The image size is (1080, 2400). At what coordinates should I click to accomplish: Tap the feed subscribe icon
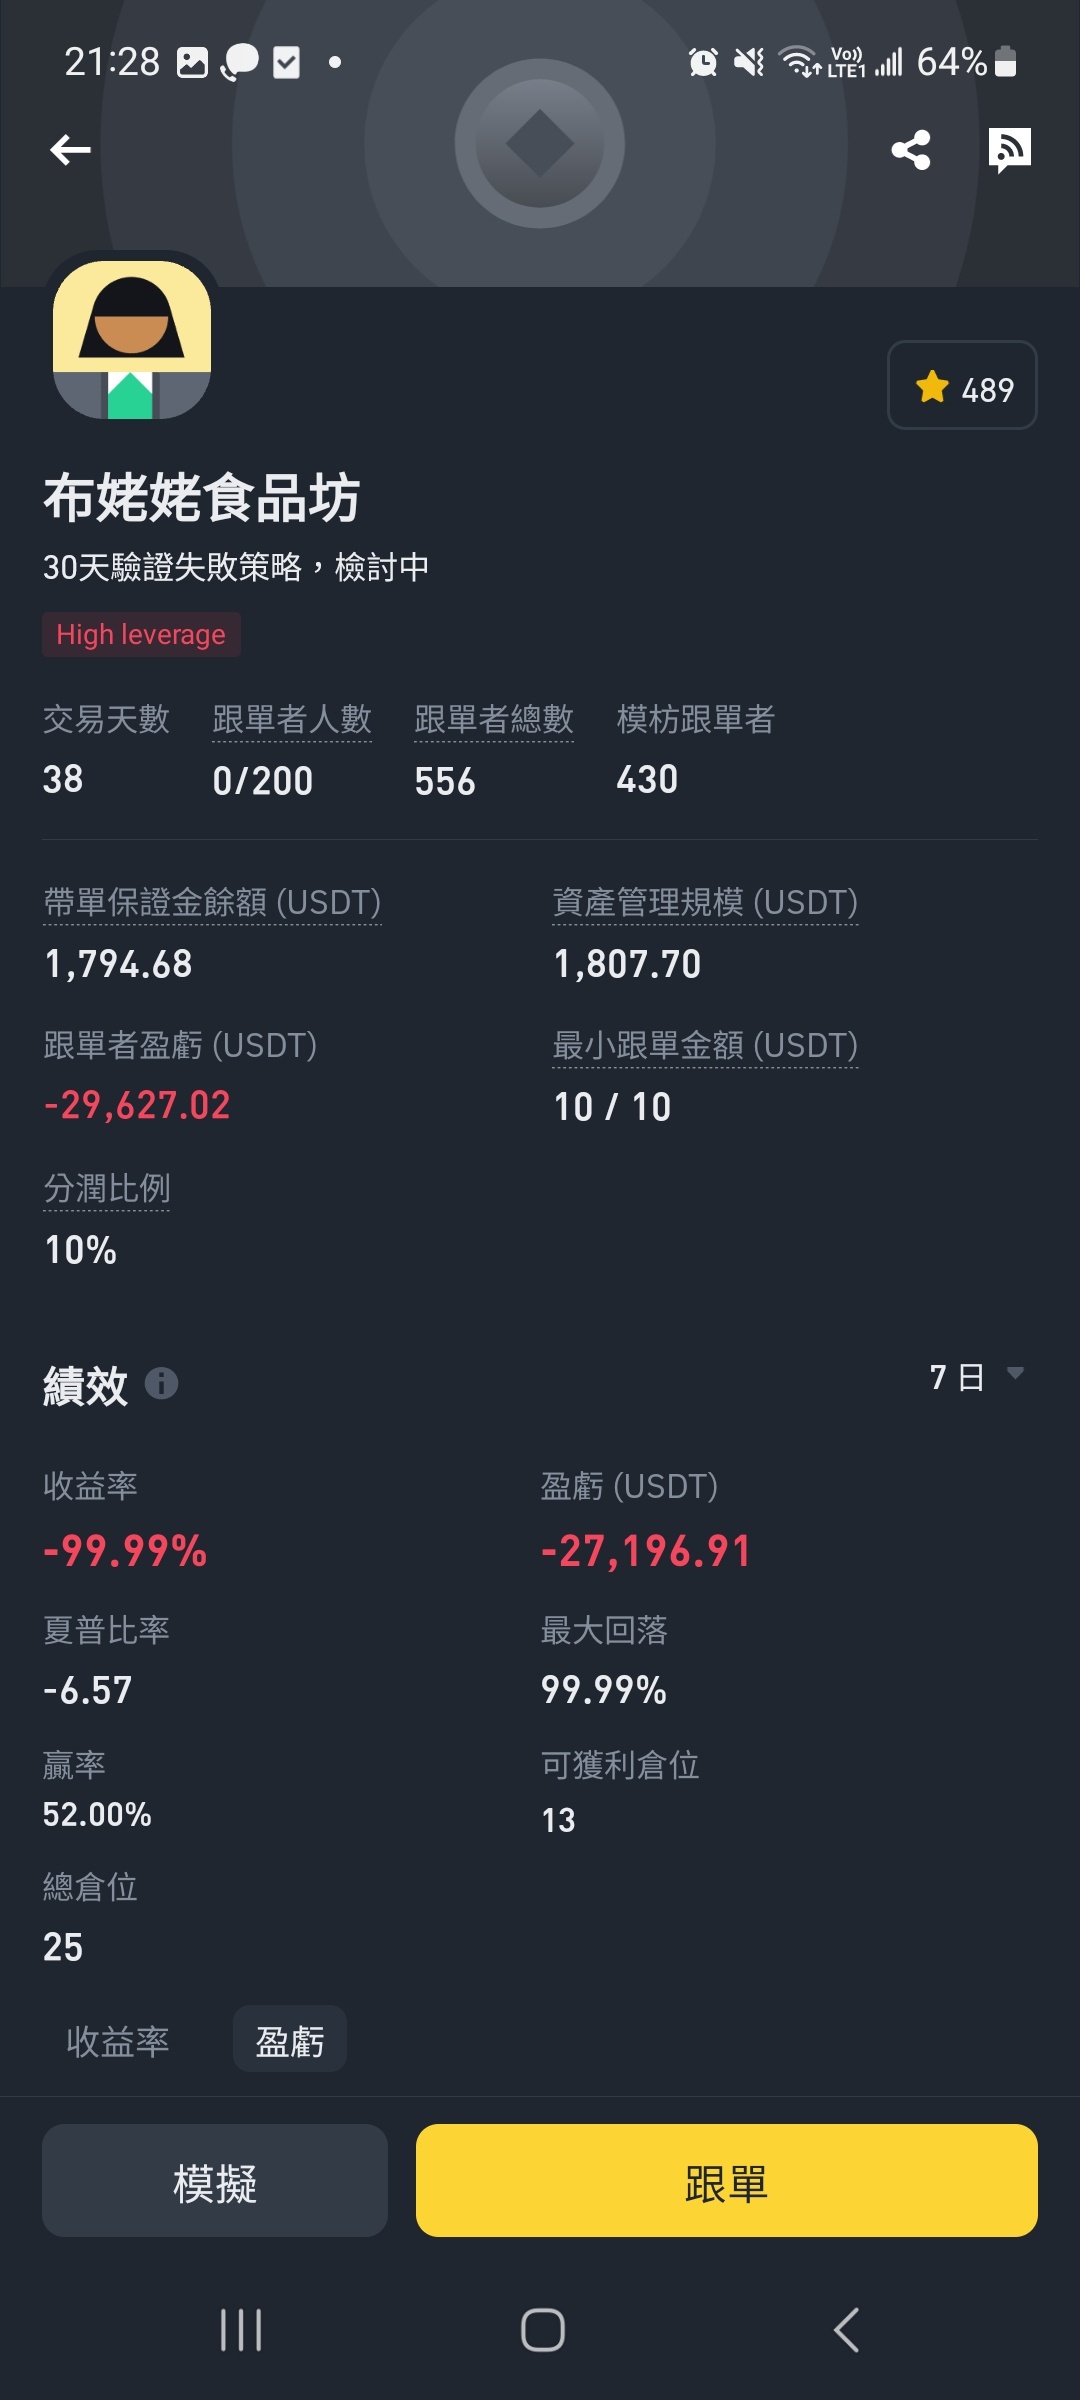pos(1009,150)
